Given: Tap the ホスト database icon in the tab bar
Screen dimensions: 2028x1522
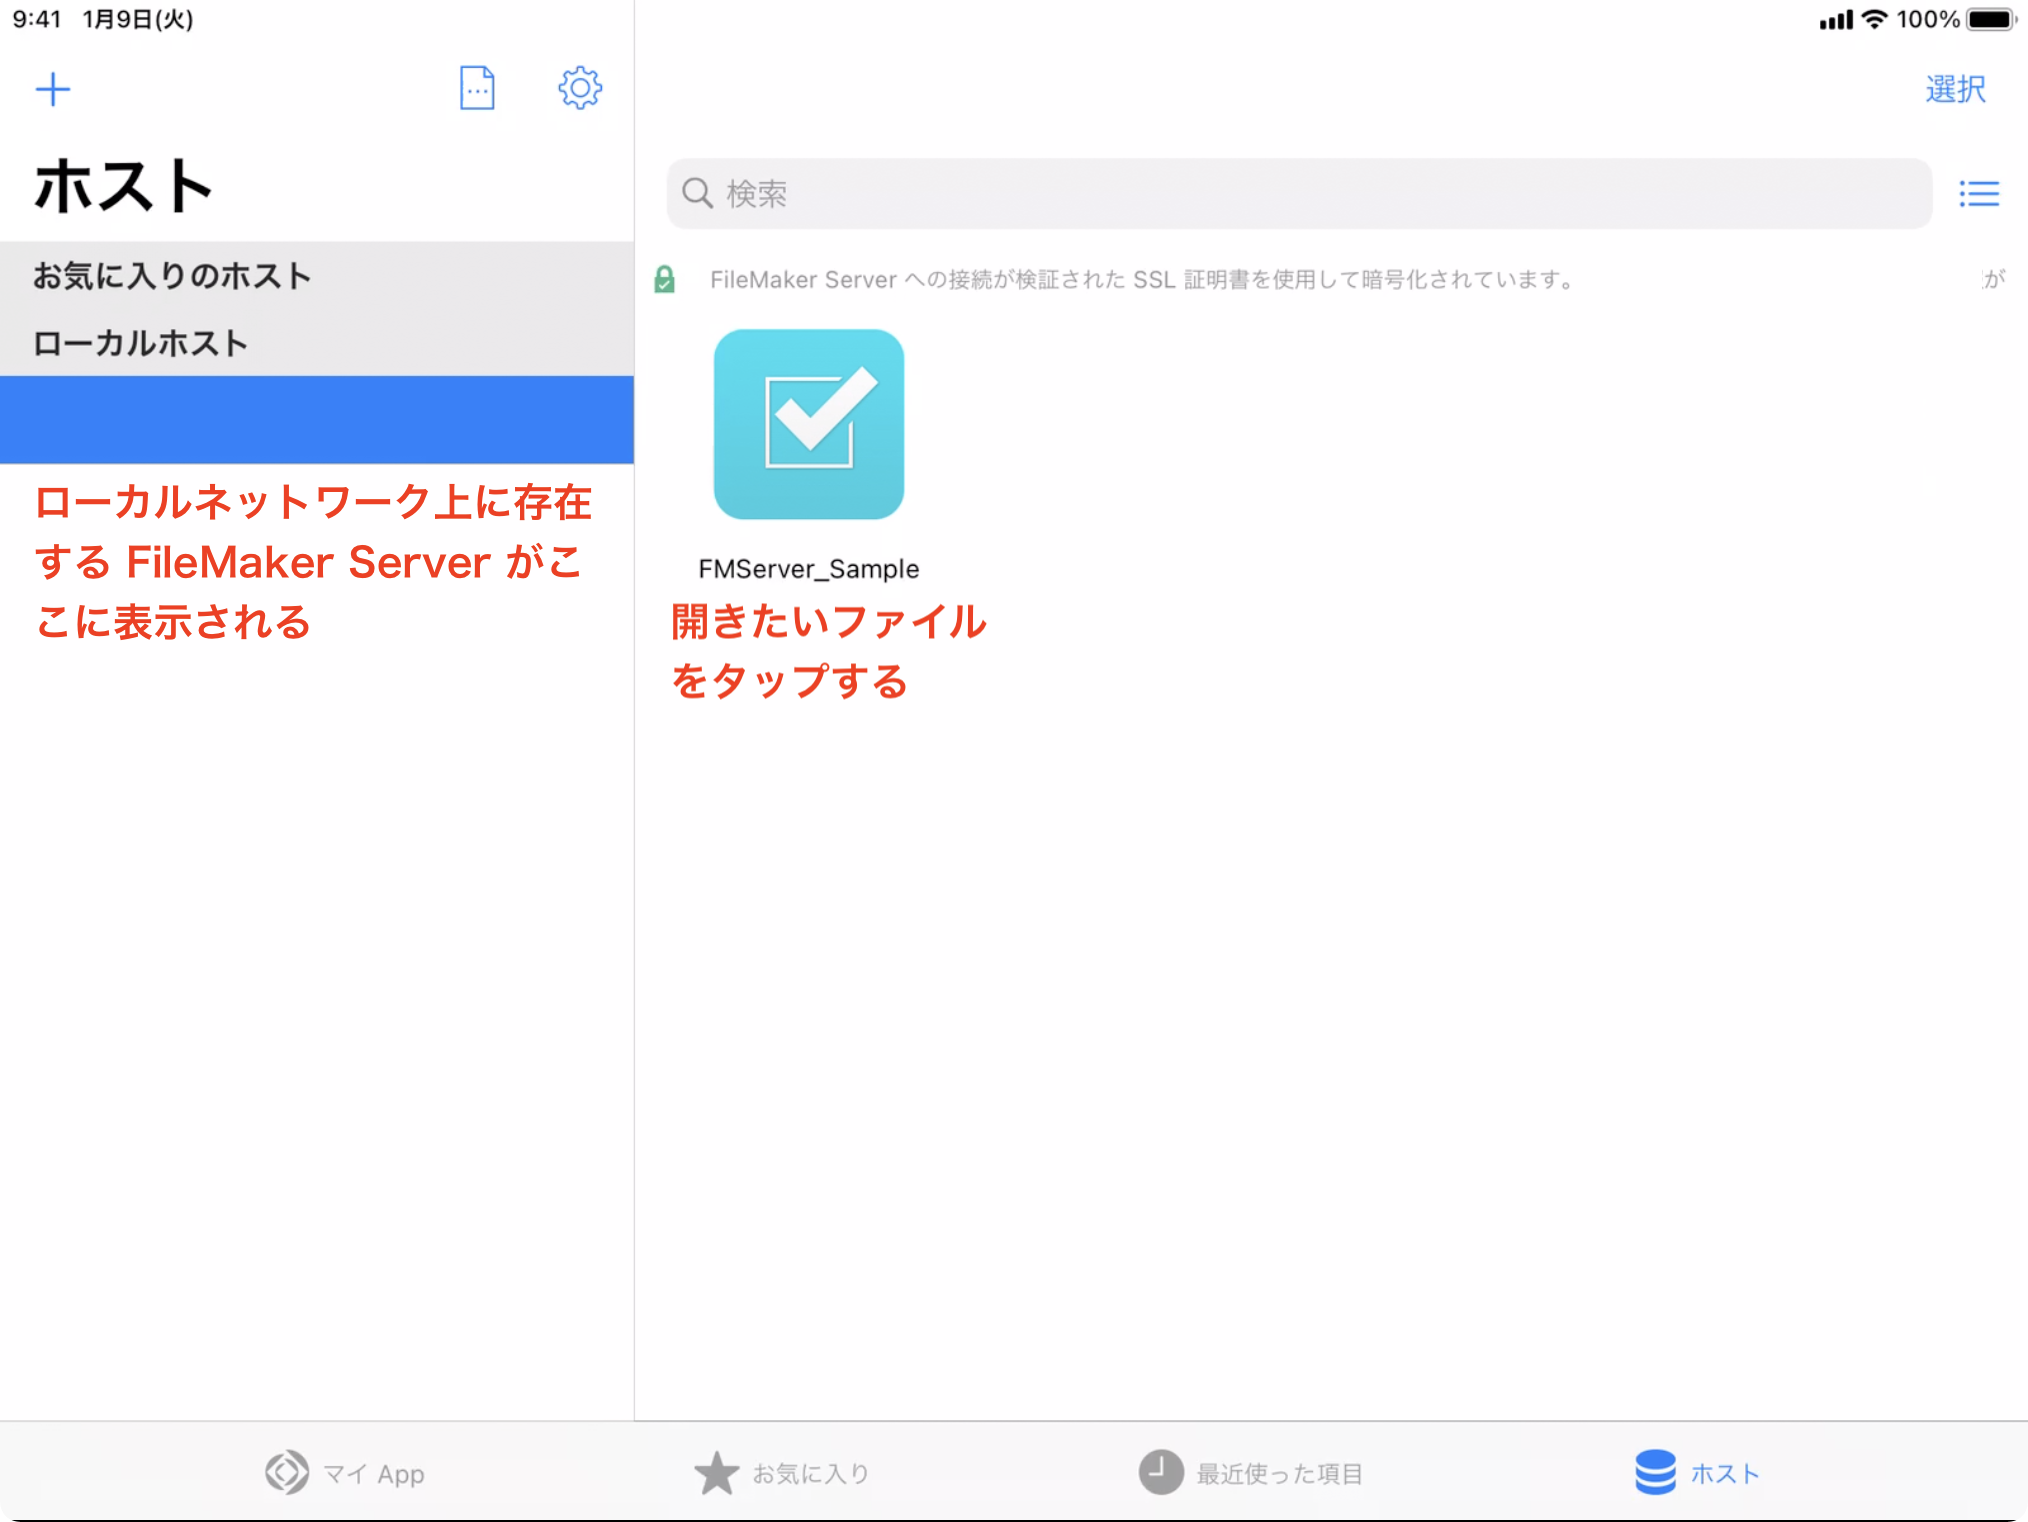Looking at the screenshot, I should [1652, 1472].
